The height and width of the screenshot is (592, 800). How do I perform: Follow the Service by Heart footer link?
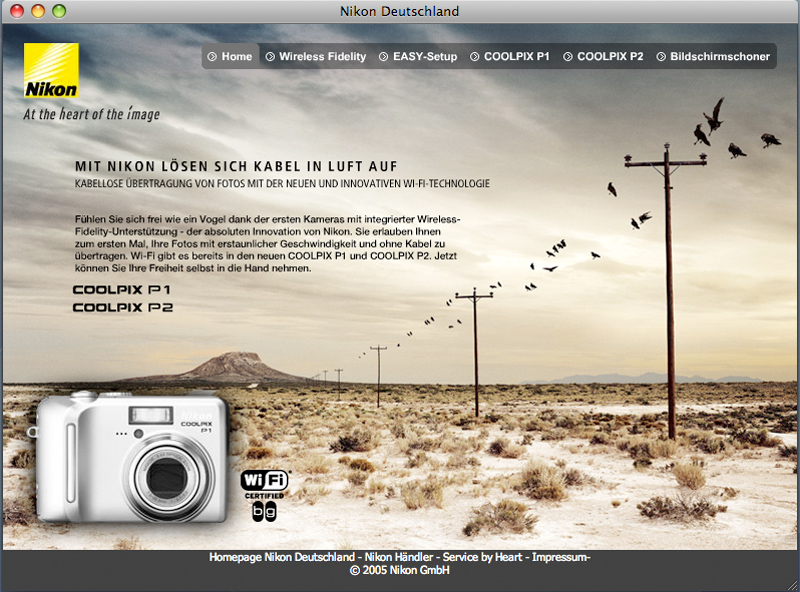pos(482,557)
